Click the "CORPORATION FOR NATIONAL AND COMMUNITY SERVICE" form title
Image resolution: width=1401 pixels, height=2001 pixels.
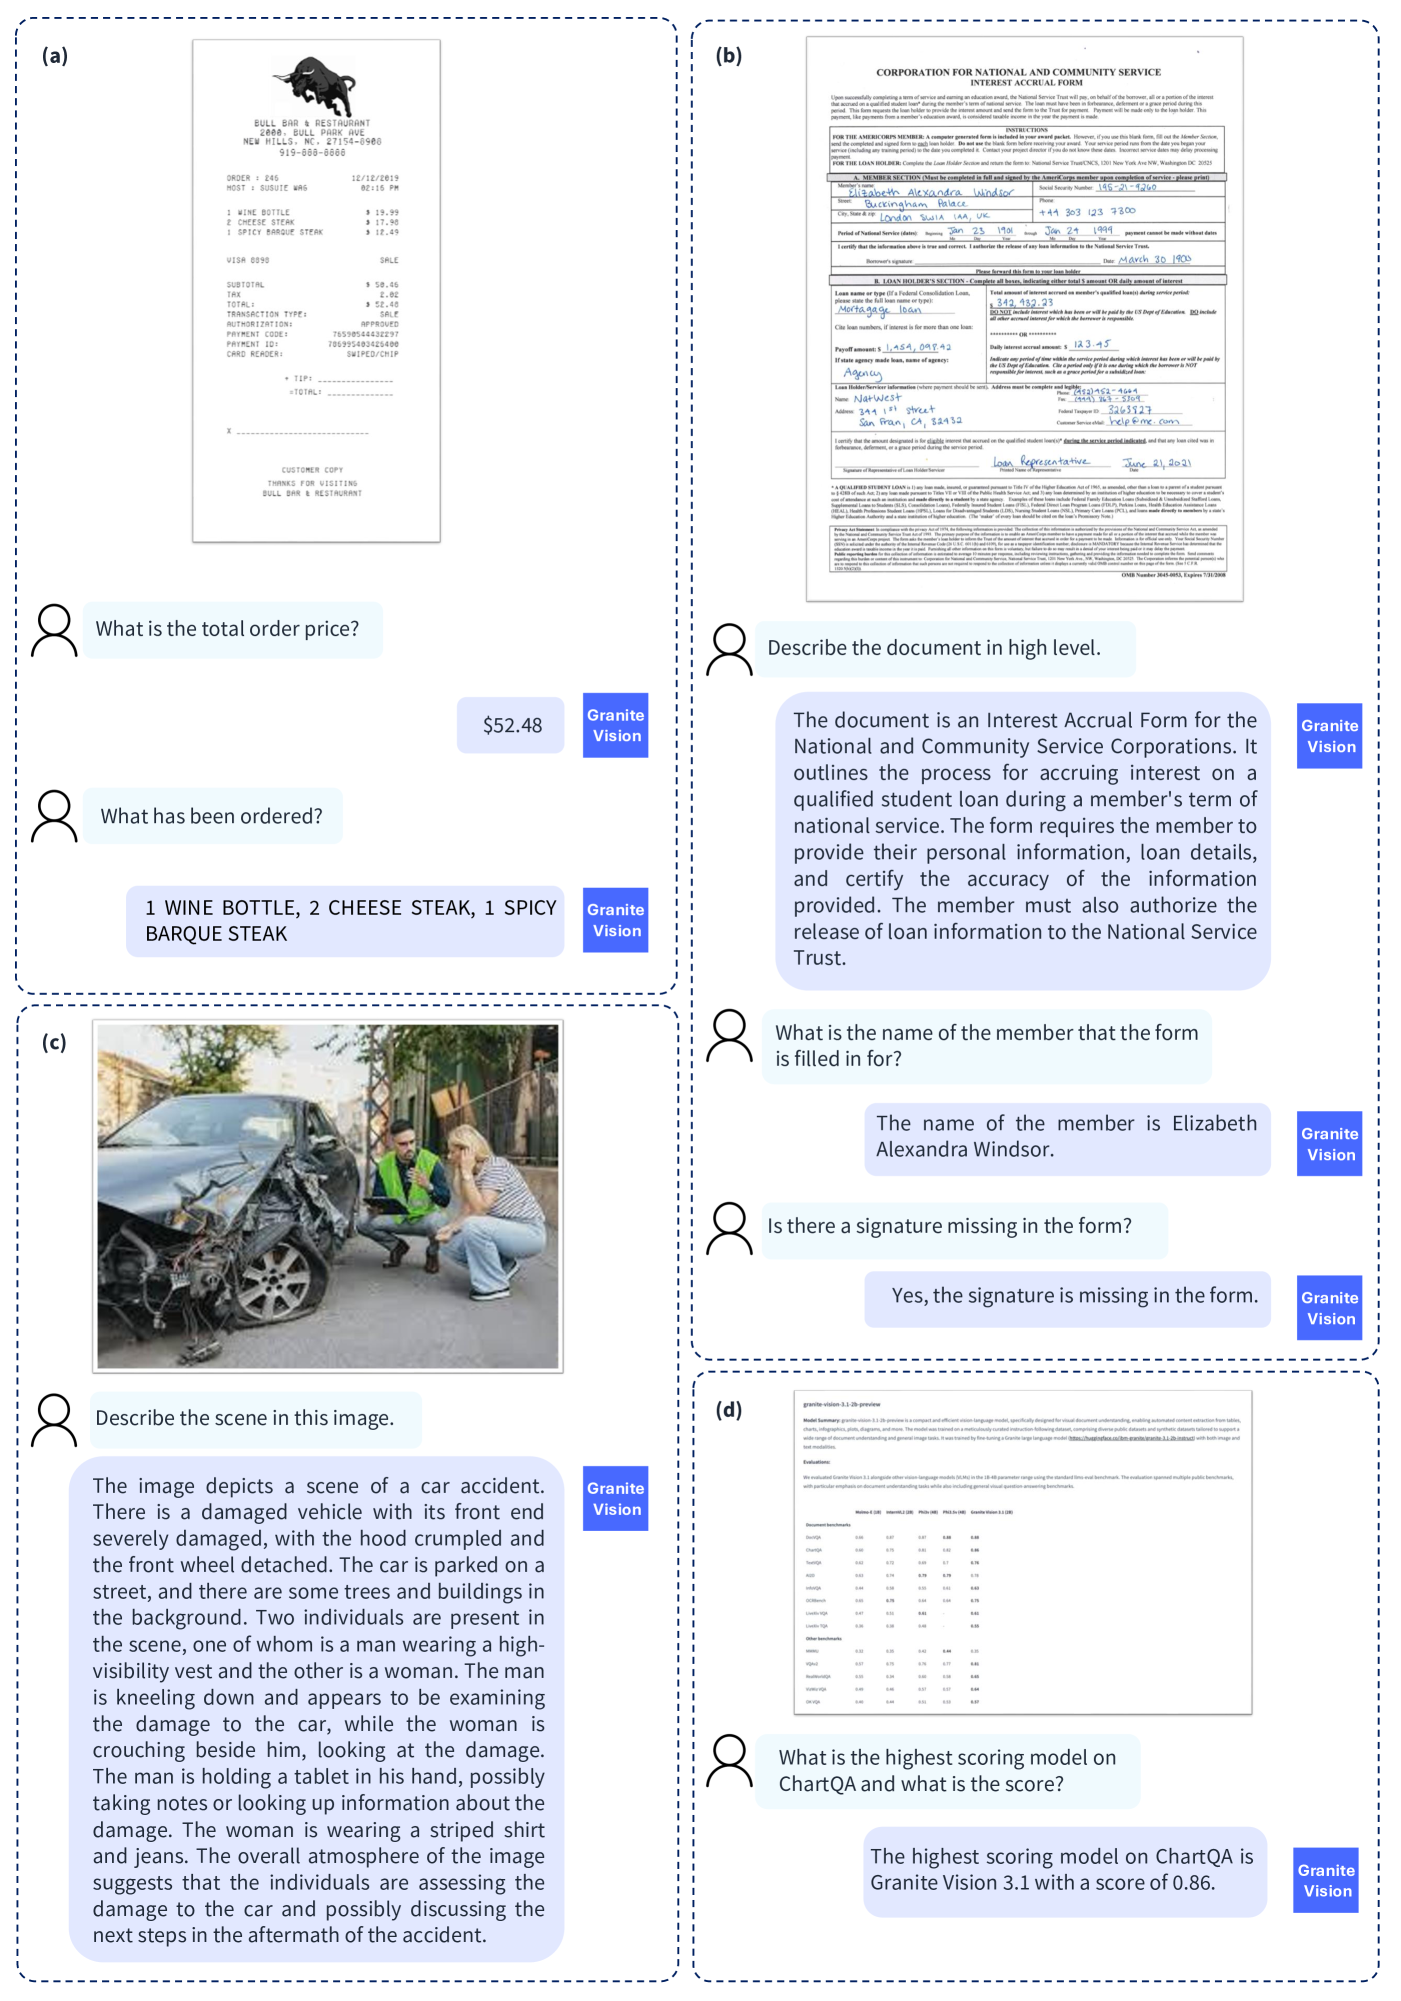click(1018, 72)
